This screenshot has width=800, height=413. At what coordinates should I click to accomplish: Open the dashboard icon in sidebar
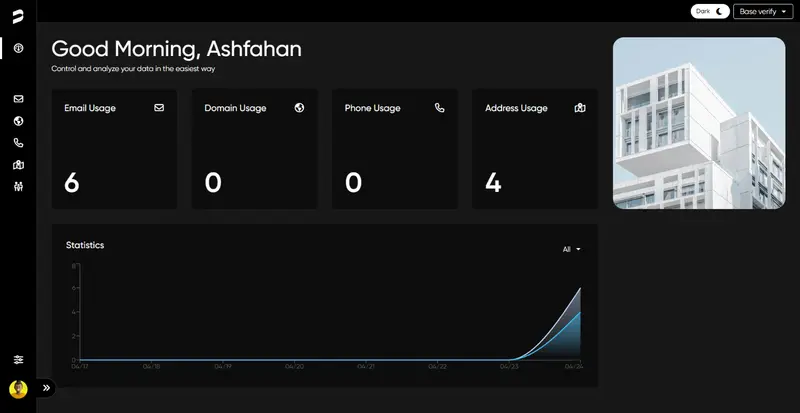pos(18,48)
